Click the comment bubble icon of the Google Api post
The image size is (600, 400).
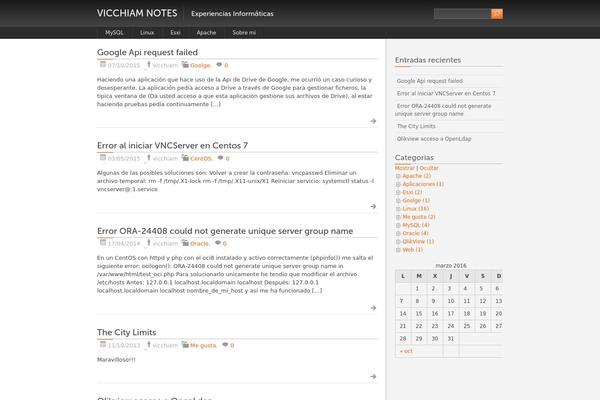(x=219, y=65)
